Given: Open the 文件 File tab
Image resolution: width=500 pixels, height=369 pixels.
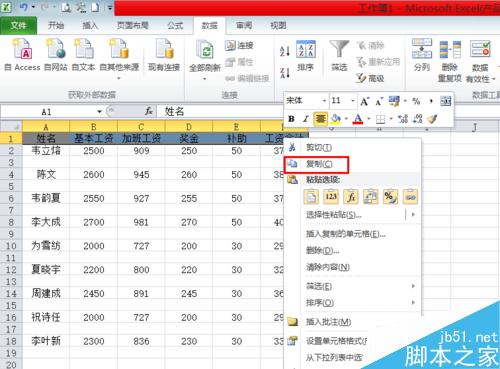Looking at the screenshot, I should point(18,25).
